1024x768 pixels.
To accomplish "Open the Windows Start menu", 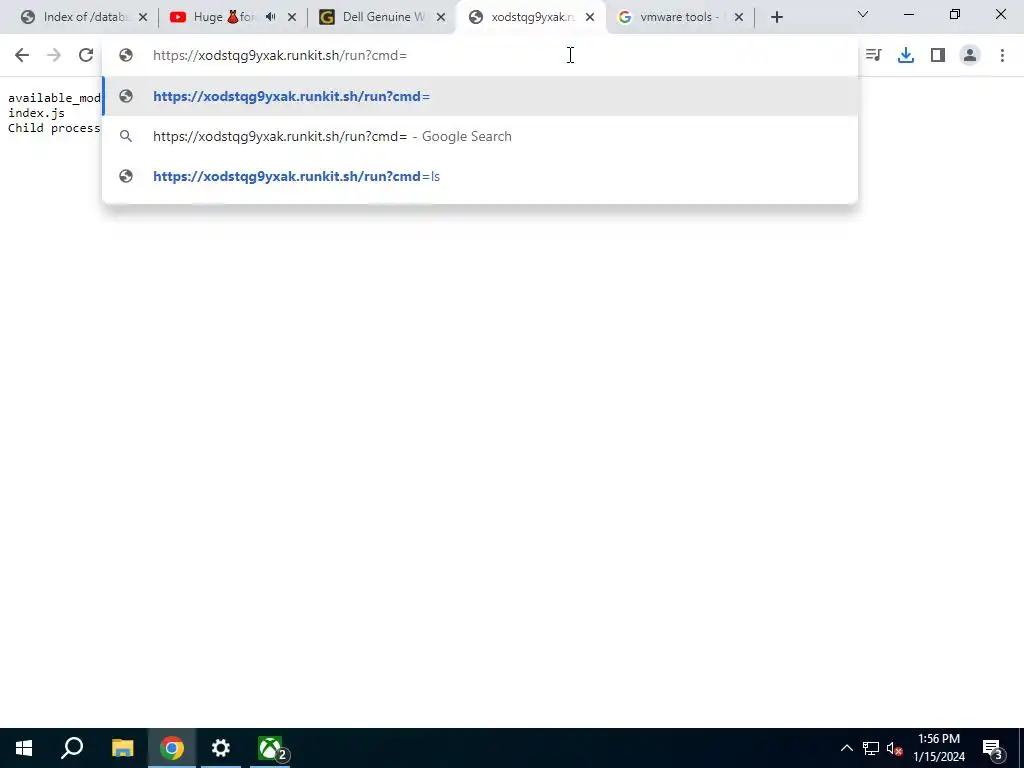I will point(24,748).
